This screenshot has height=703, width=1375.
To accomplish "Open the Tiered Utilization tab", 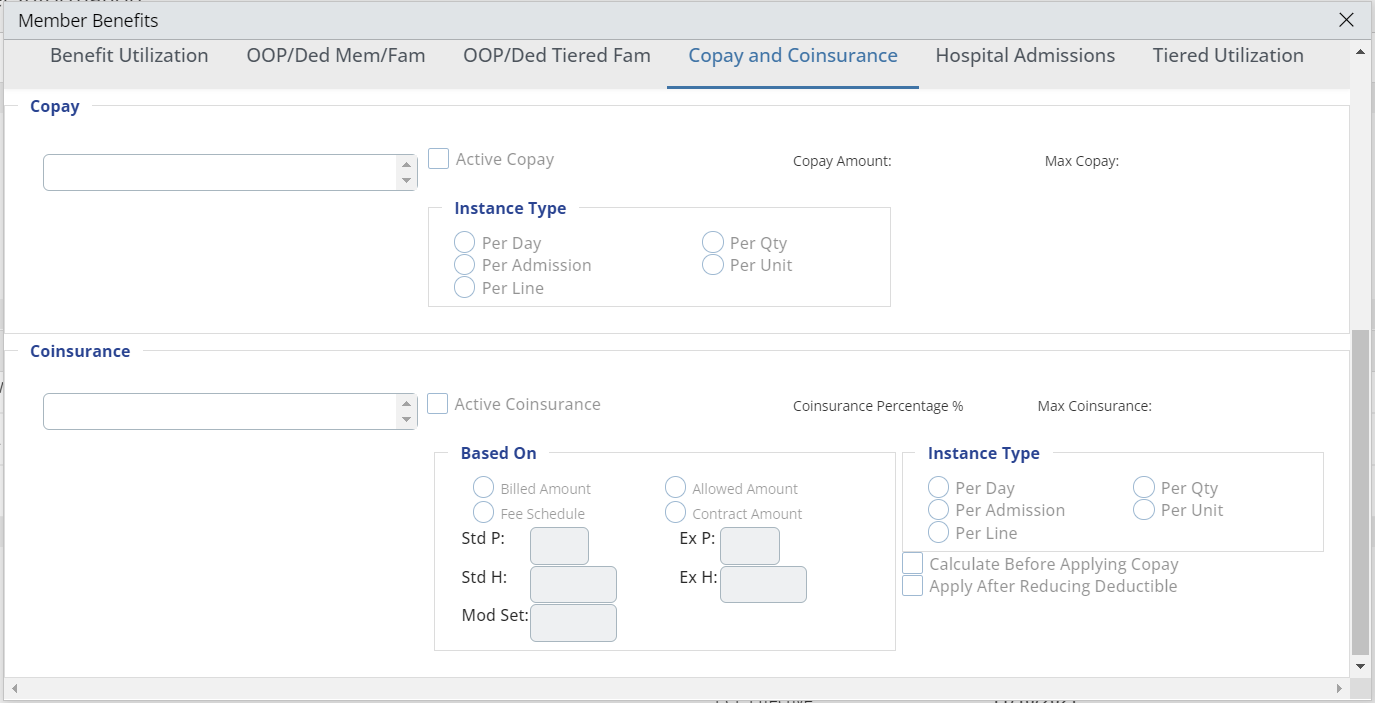I will pyautogui.click(x=1228, y=56).
